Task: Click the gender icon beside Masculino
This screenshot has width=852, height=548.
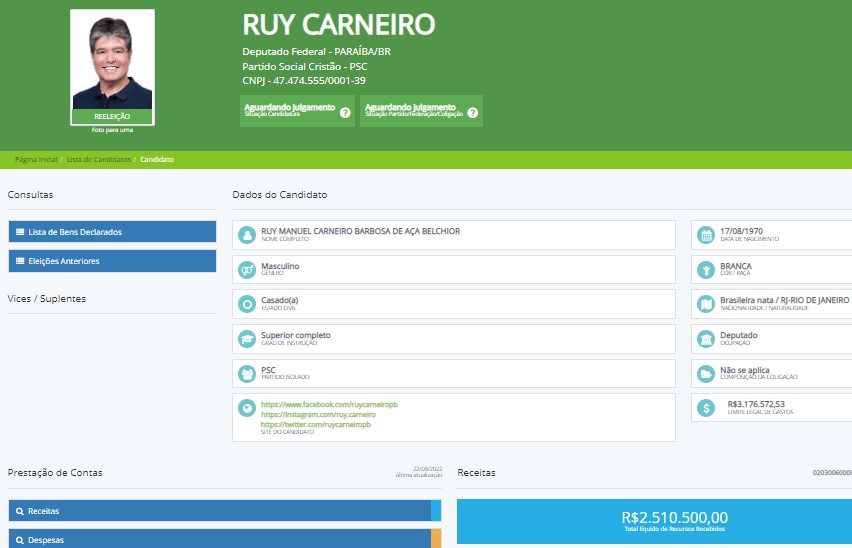Action: pos(246,270)
